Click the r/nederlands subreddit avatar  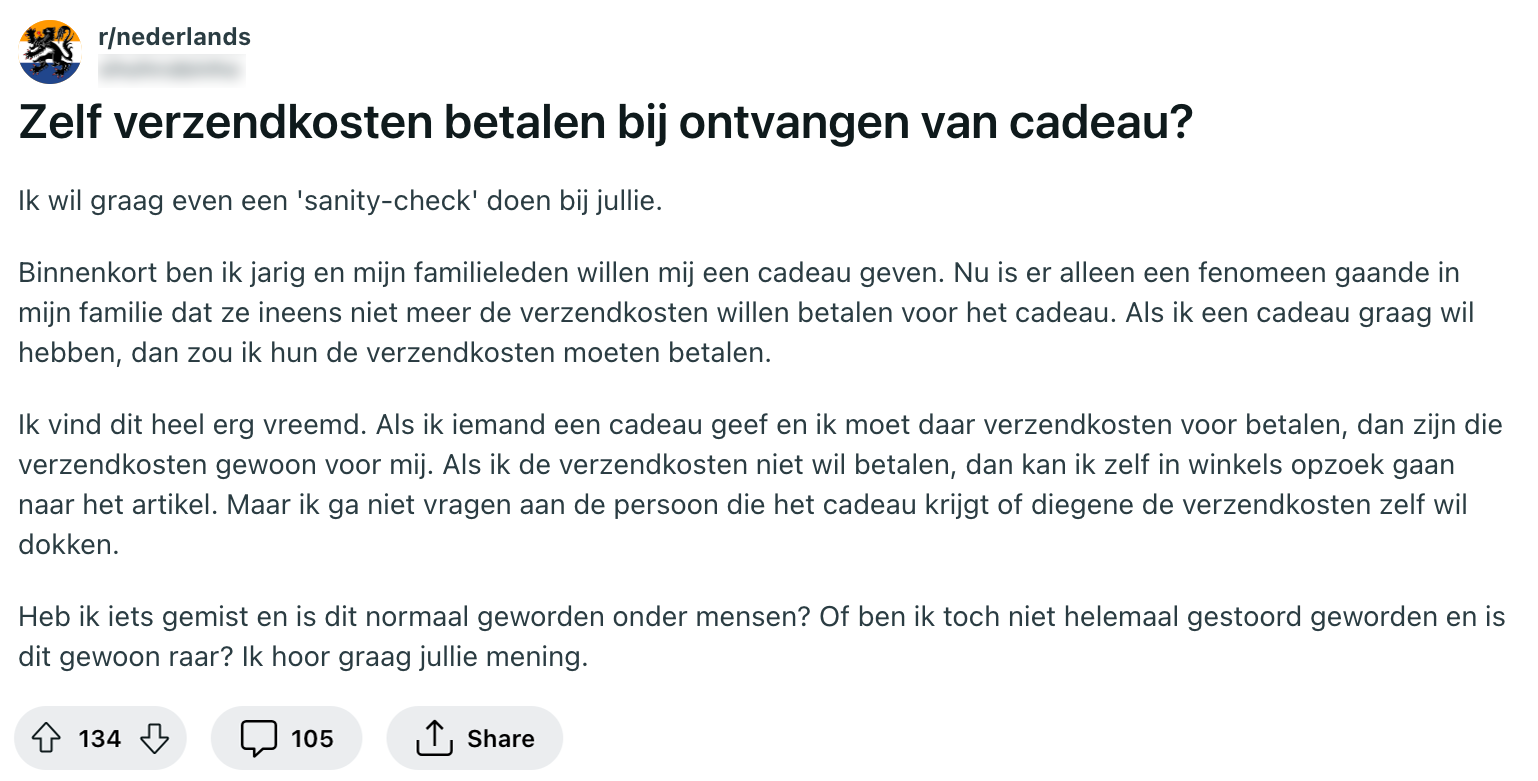click(49, 49)
